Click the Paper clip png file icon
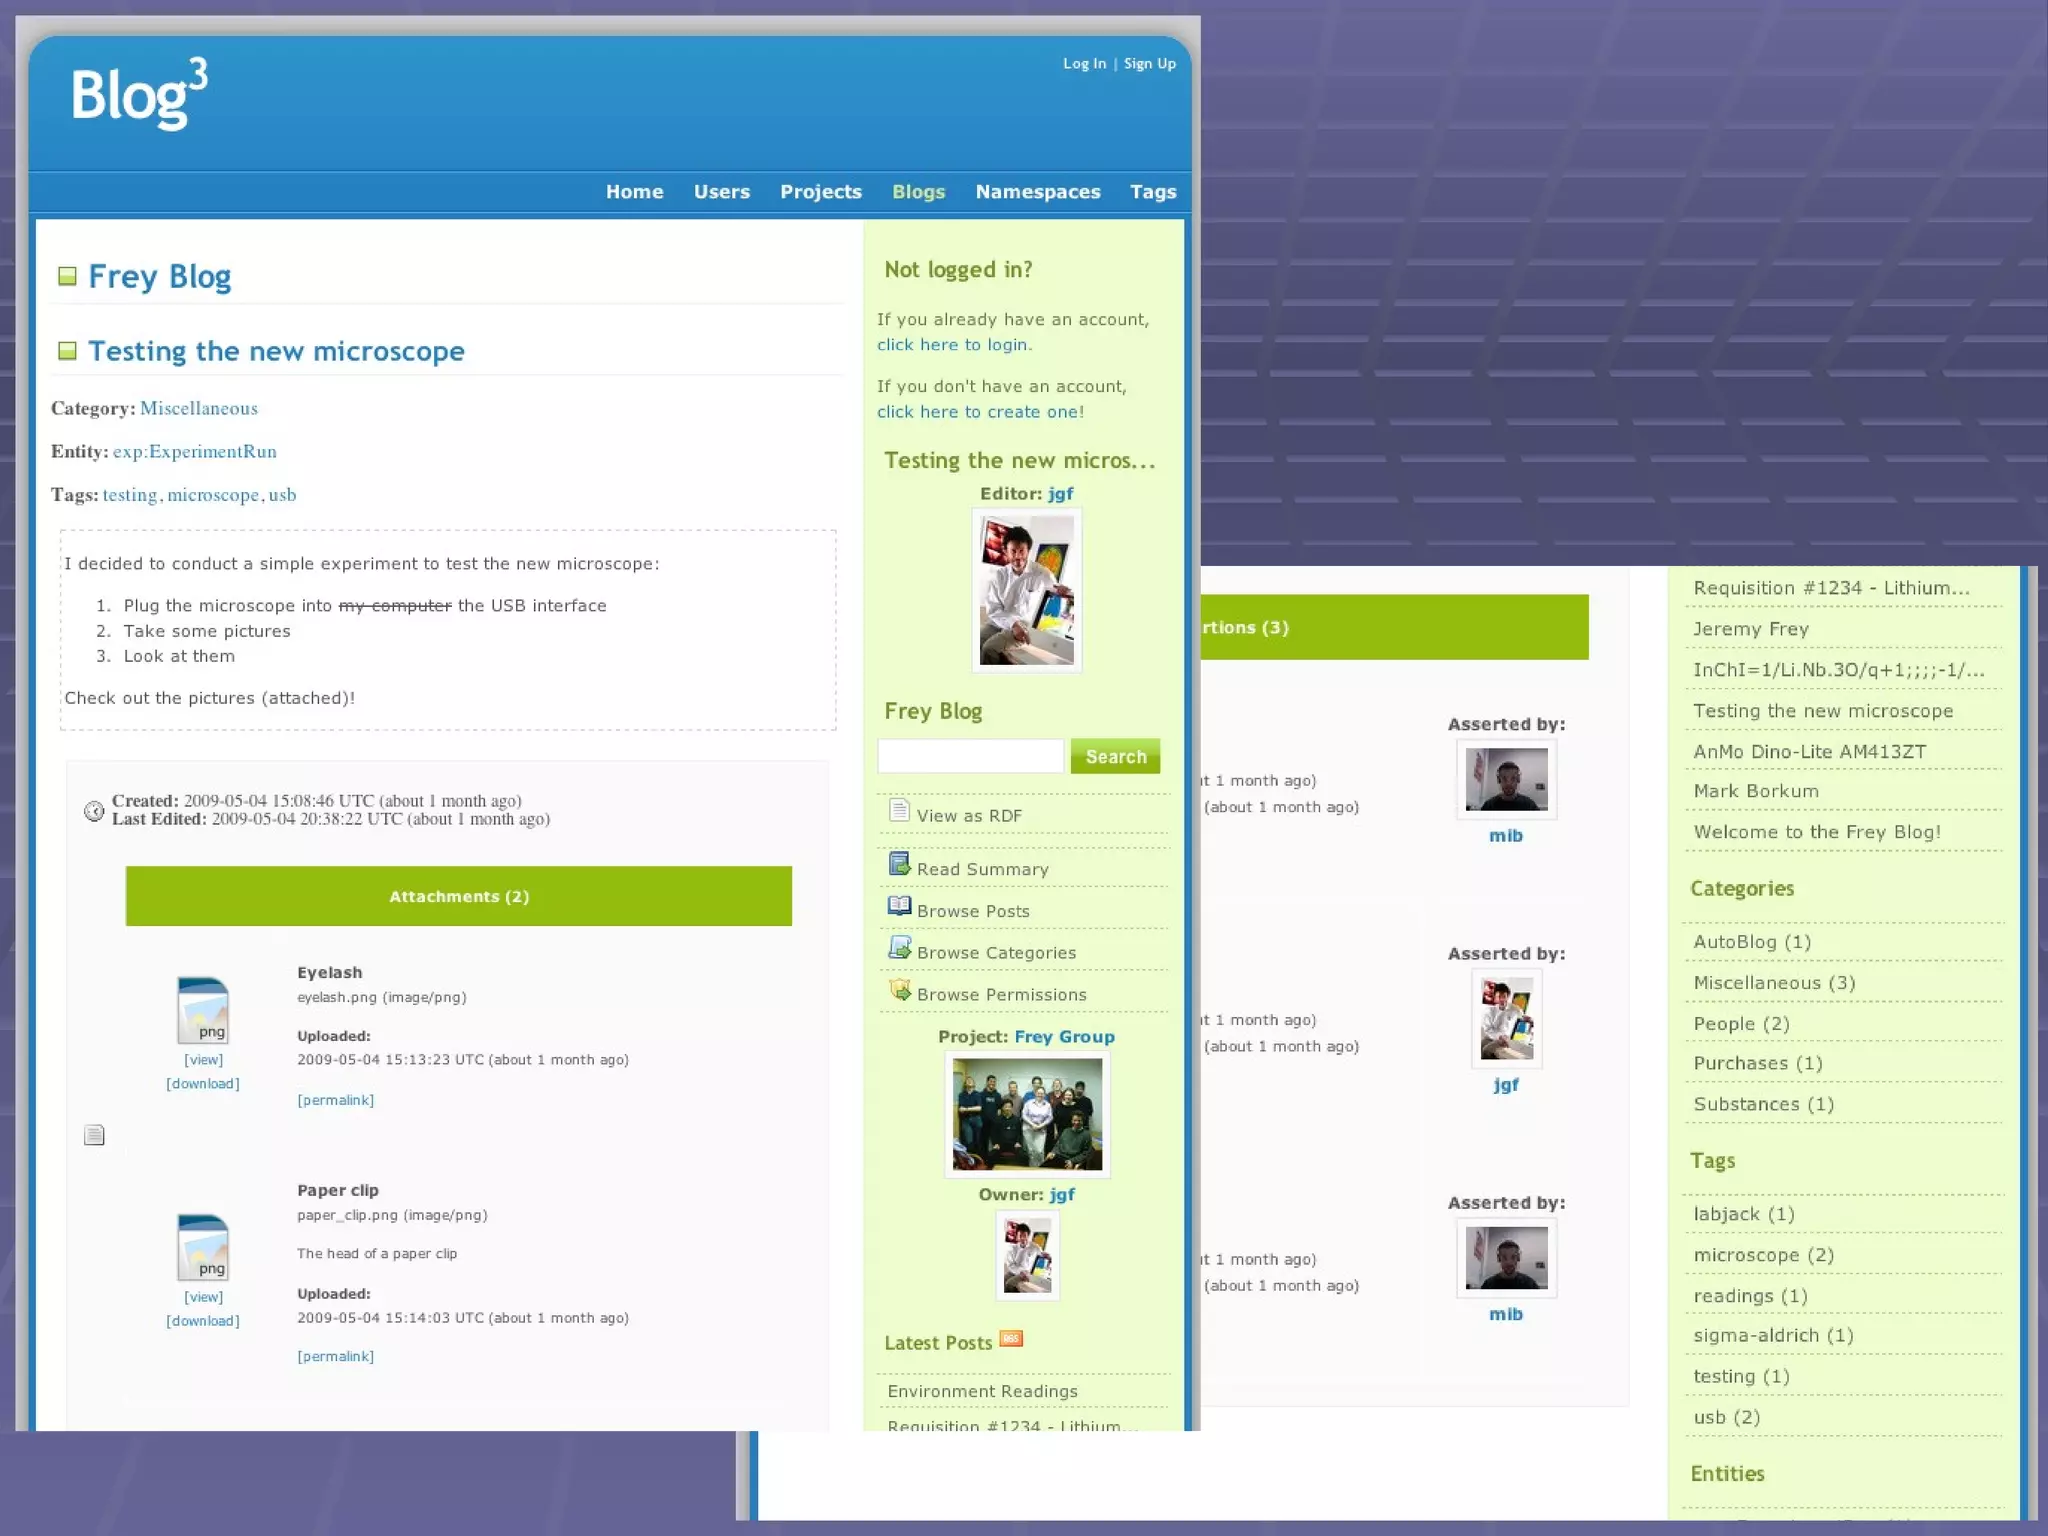2048x1536 pixels. click(203, 1247)
